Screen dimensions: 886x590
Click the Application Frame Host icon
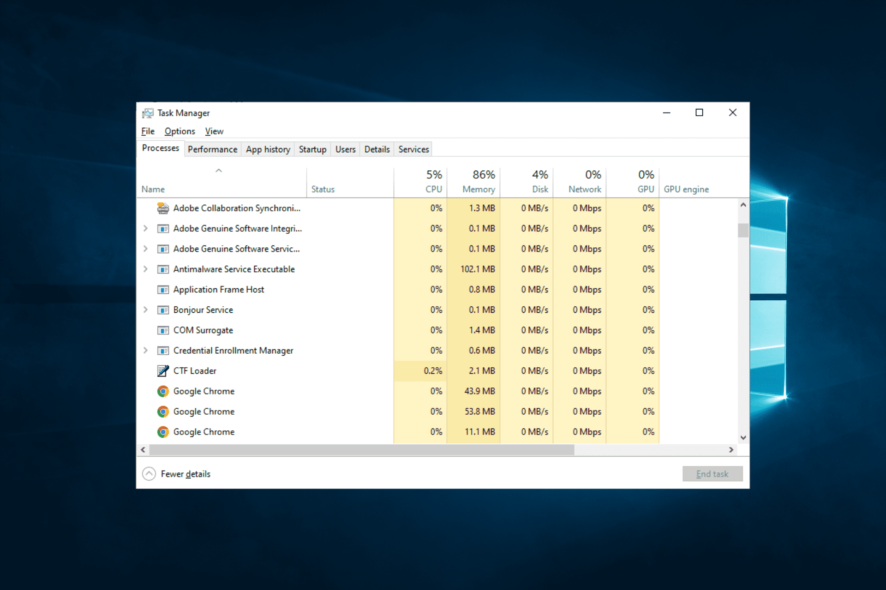click(162, 289)
